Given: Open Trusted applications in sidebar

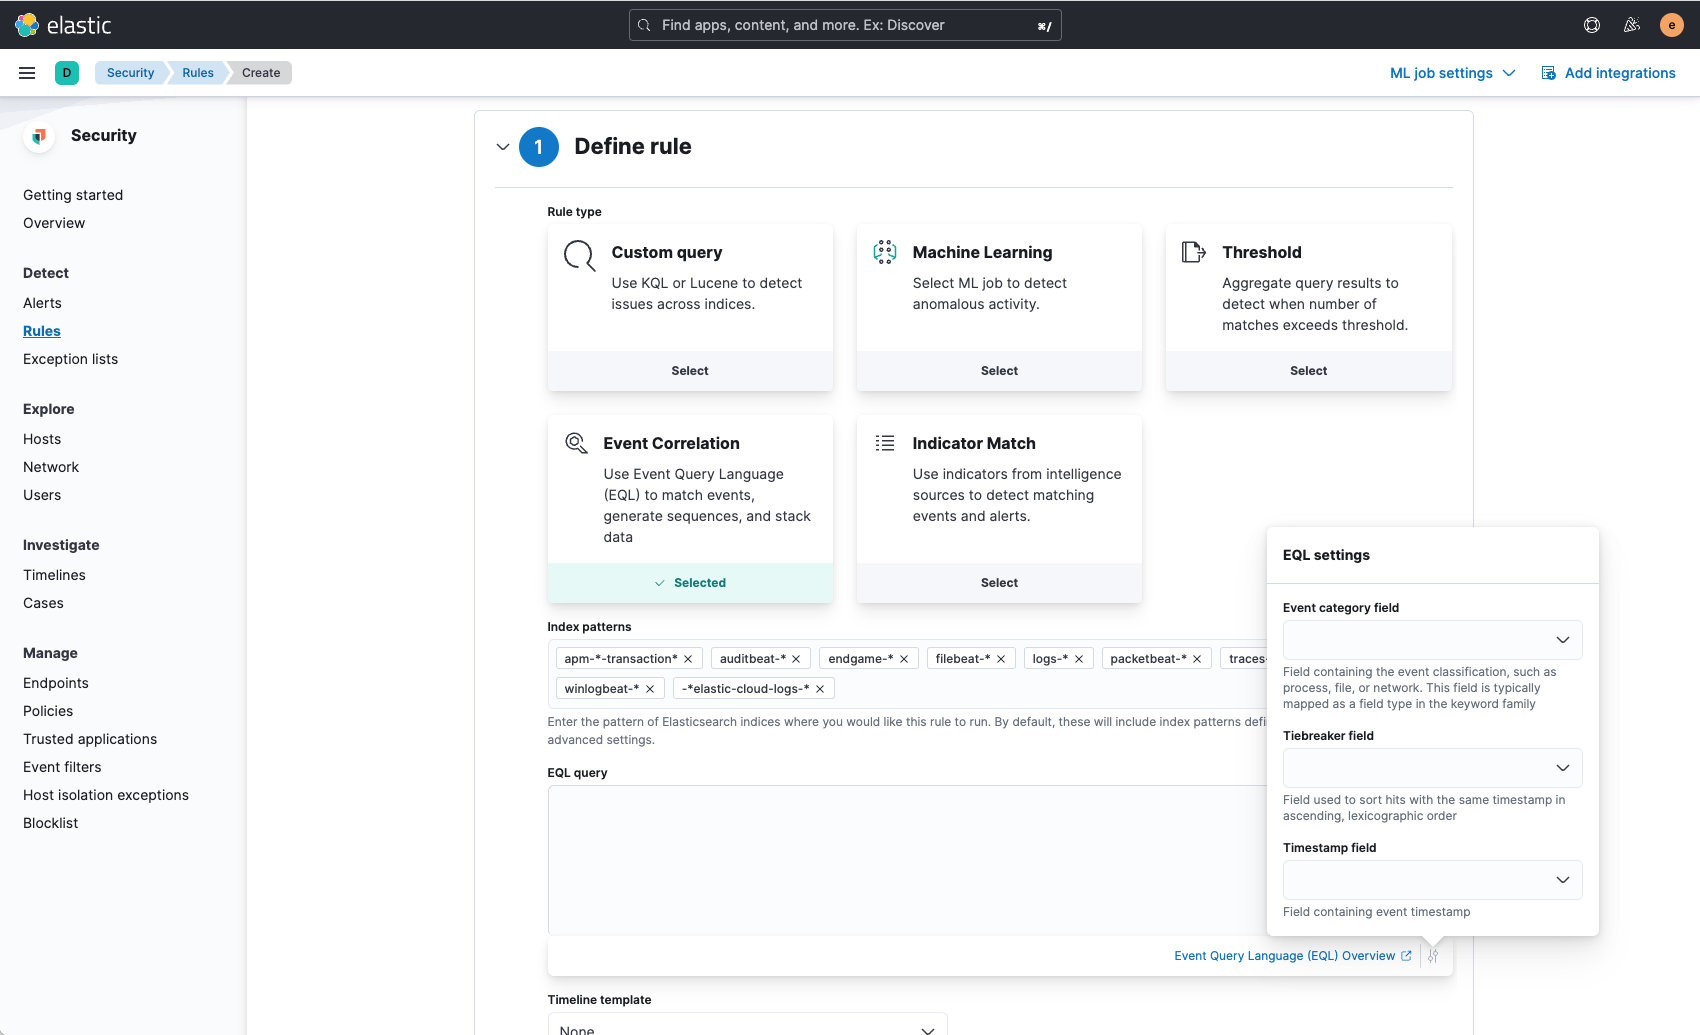Looking at the screenshot, I should coord(90,739).
